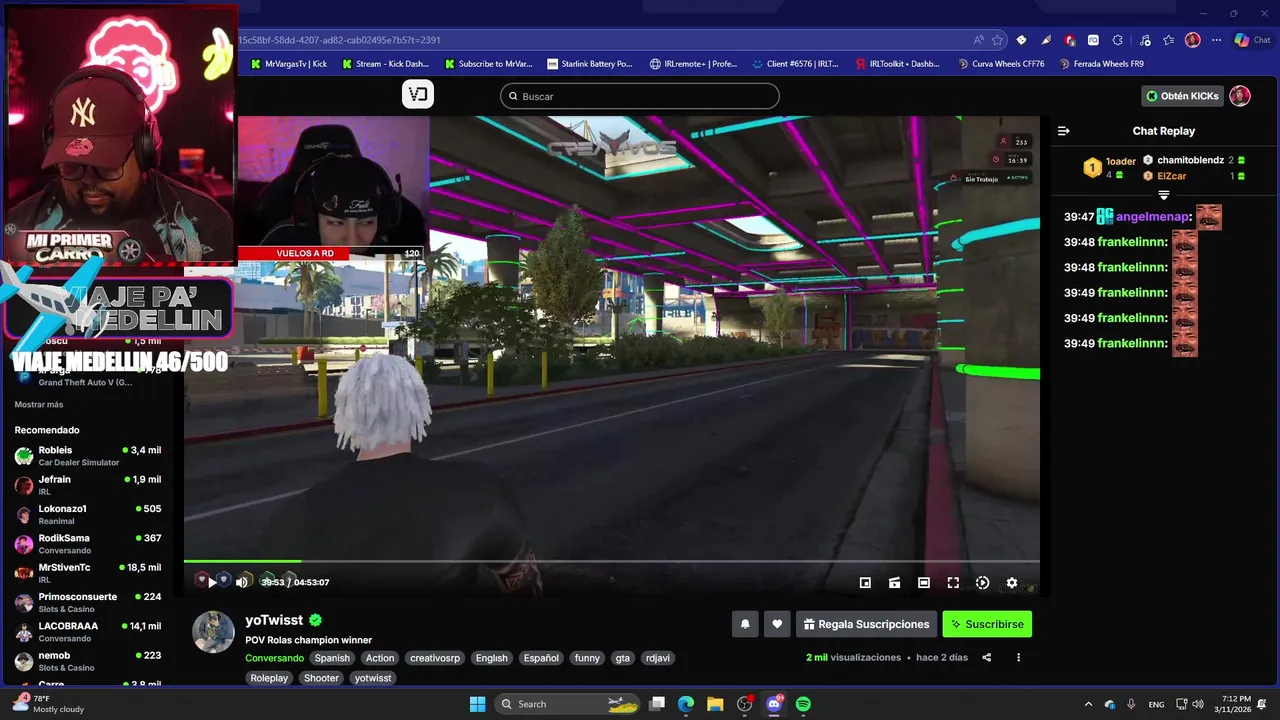The image size is (1280, 720).
Task: Select the Action tag
Action: coord(380,658)
